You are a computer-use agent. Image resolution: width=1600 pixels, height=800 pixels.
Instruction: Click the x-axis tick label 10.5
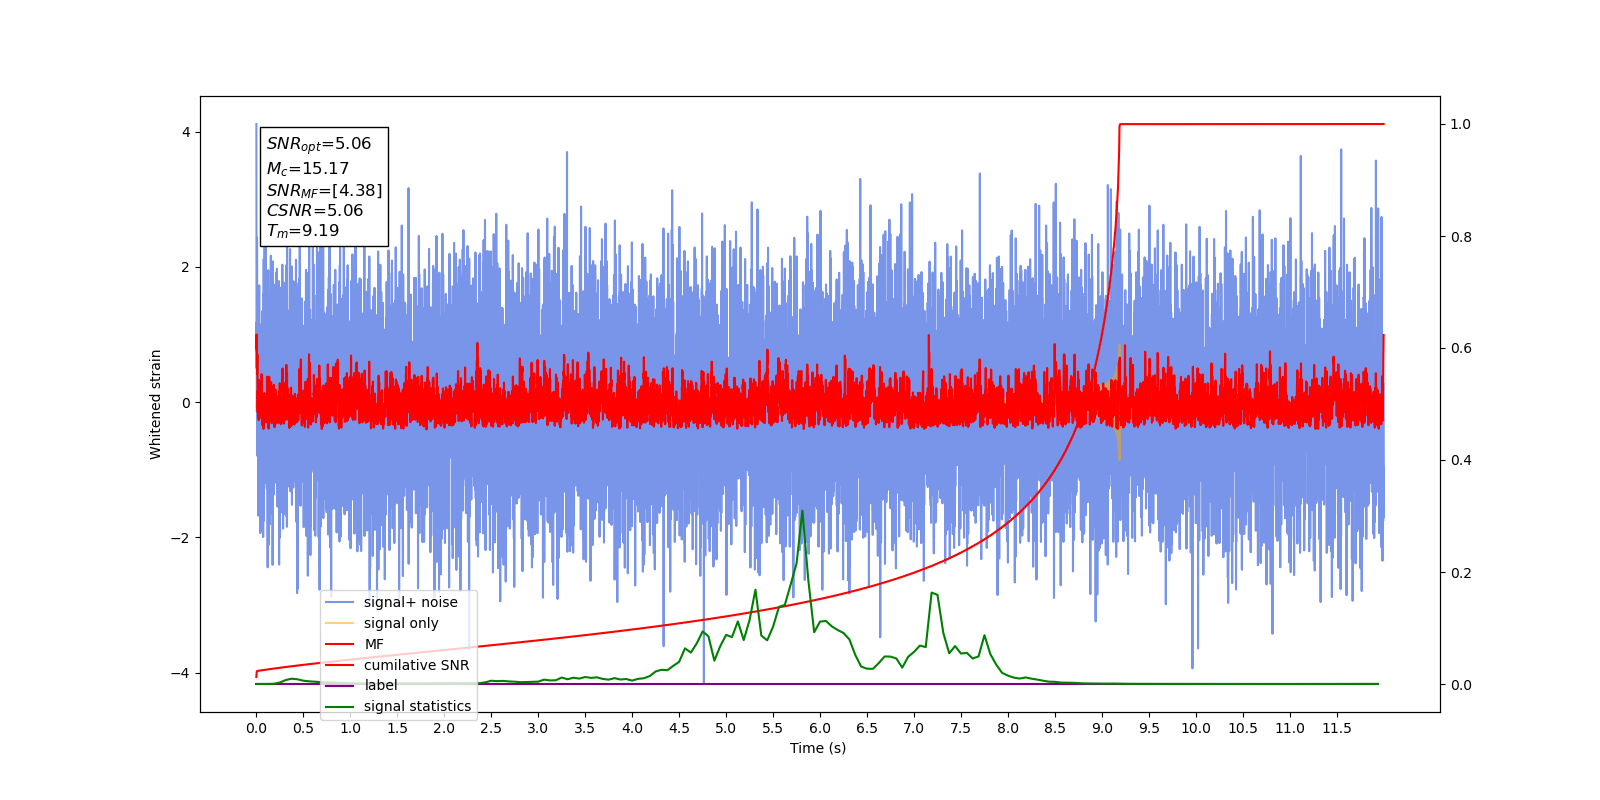pyautogui.click(x=1243, y=728)
